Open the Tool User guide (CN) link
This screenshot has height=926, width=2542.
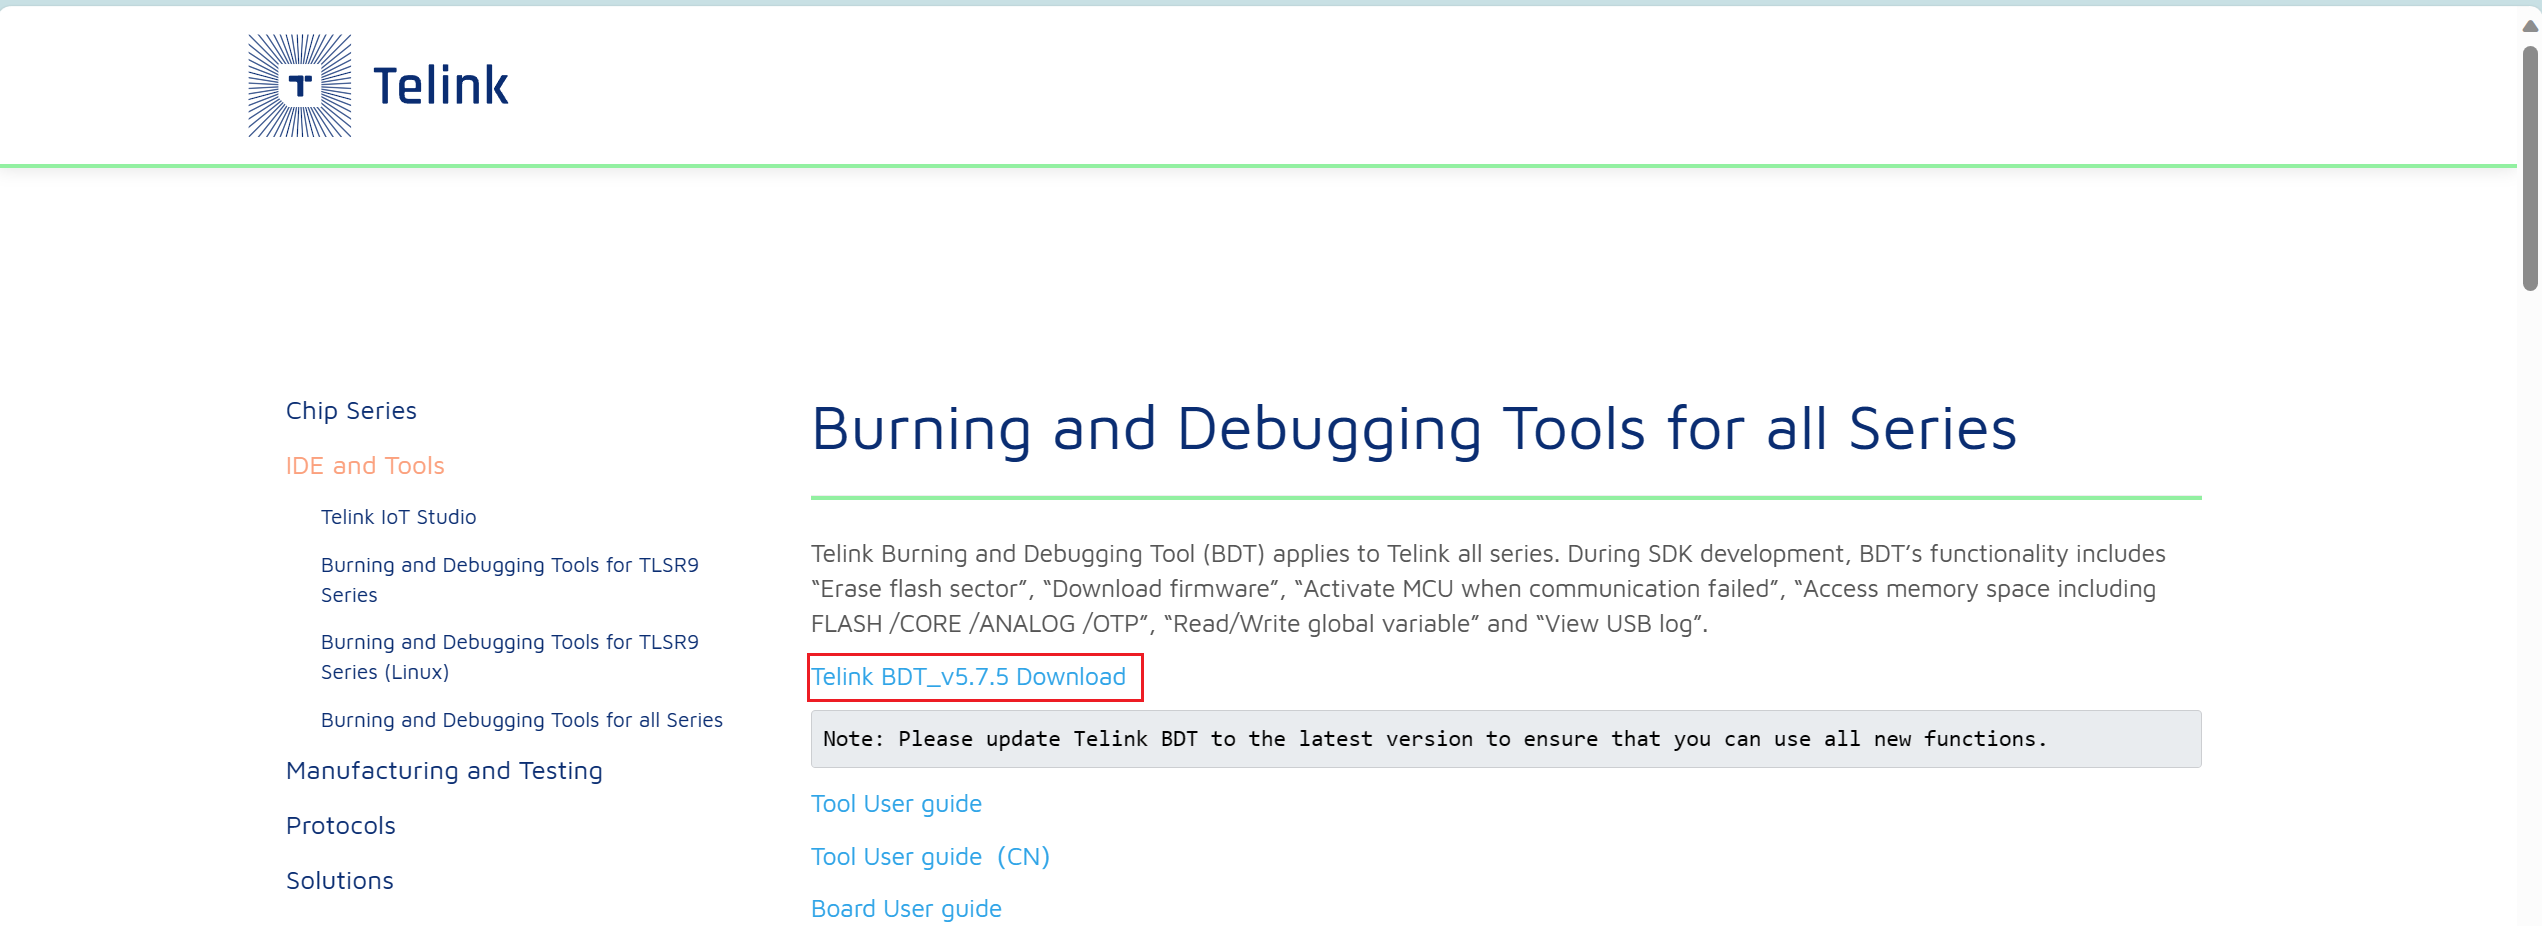pyautogui.click(x=930, y=857)
